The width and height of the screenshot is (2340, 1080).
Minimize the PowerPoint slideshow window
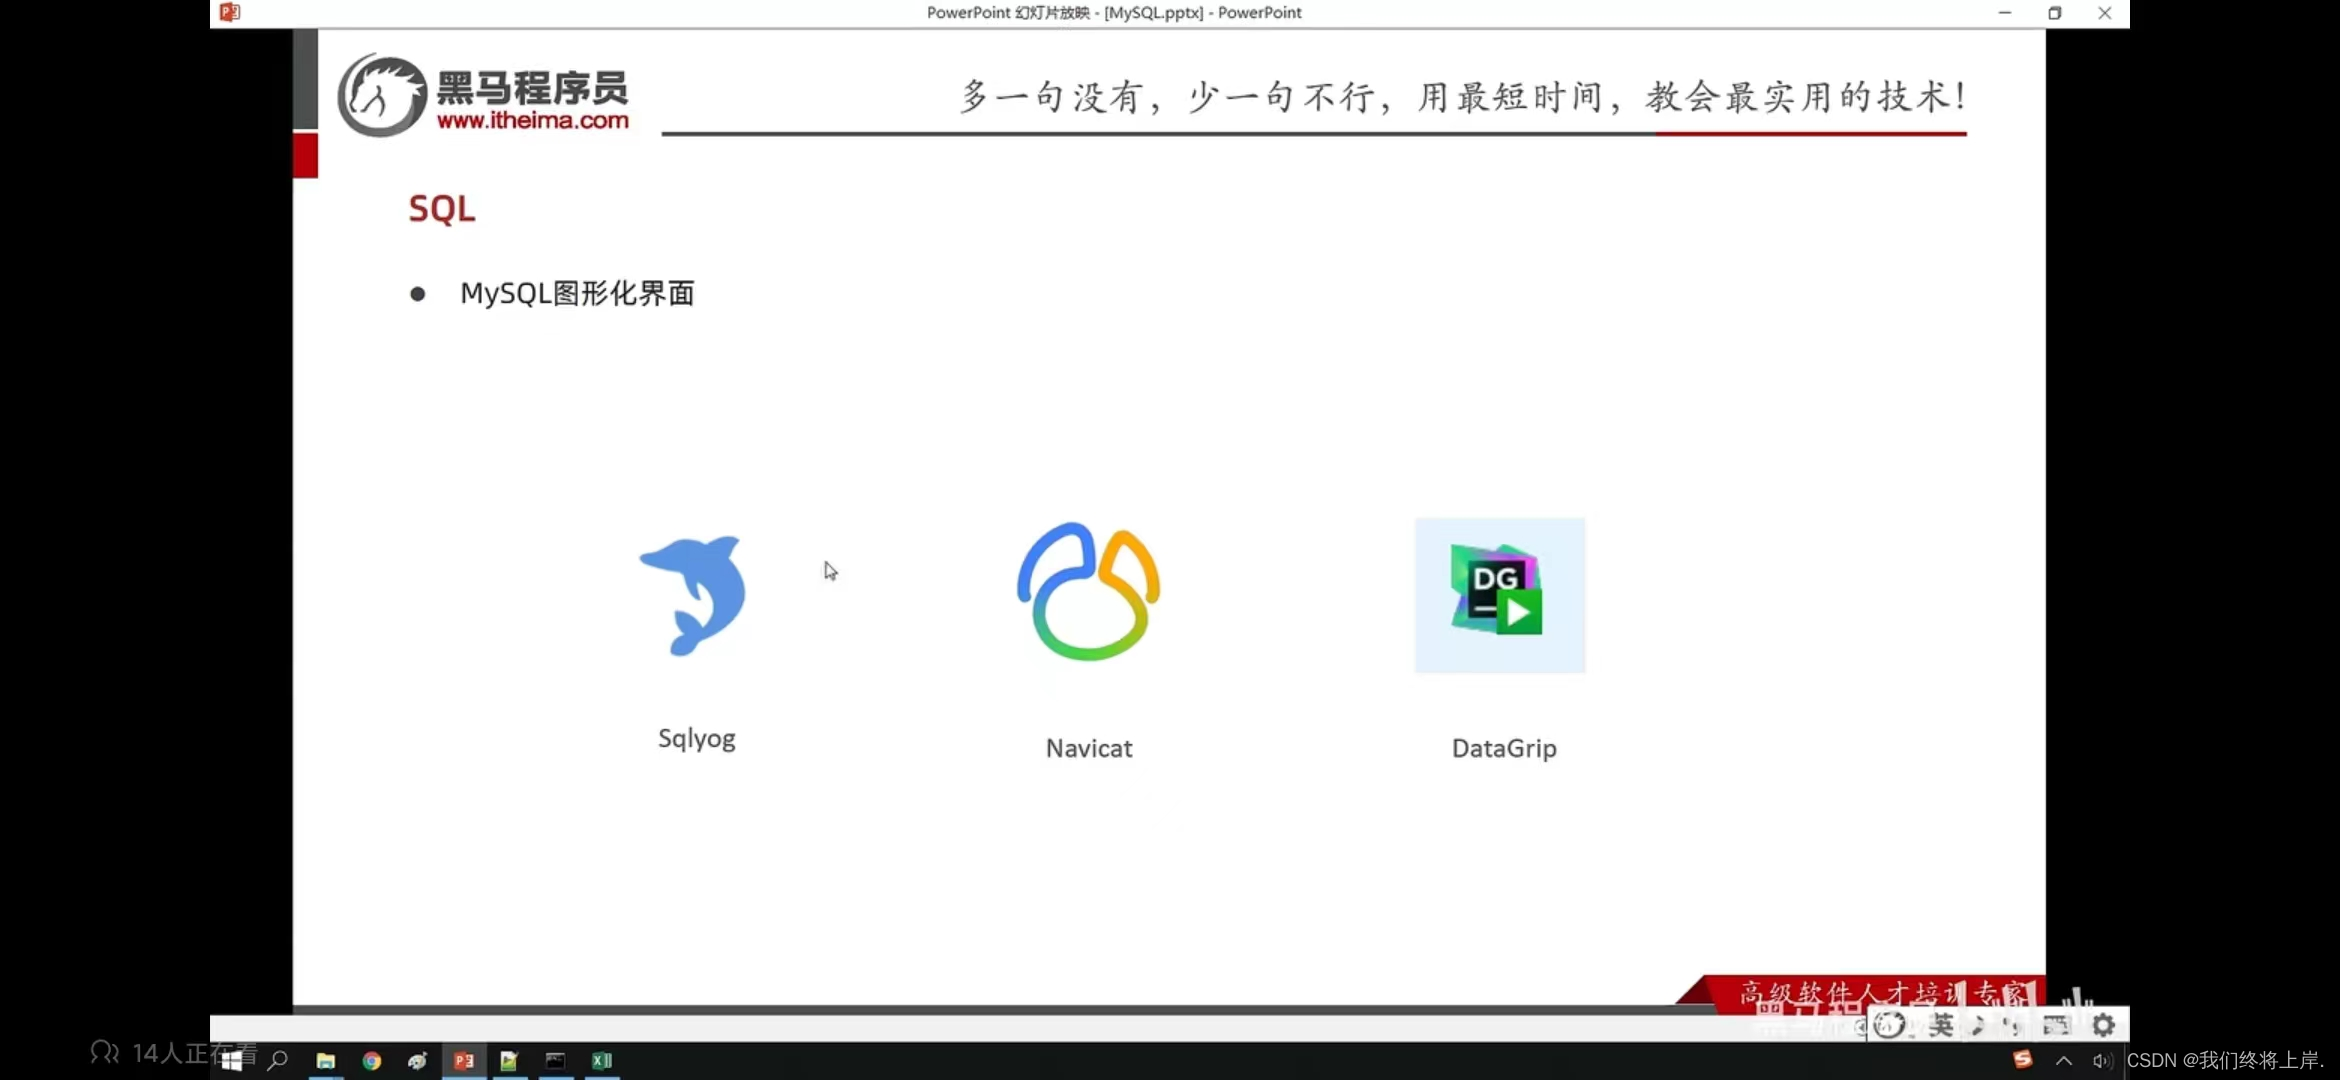point(2005,13)
